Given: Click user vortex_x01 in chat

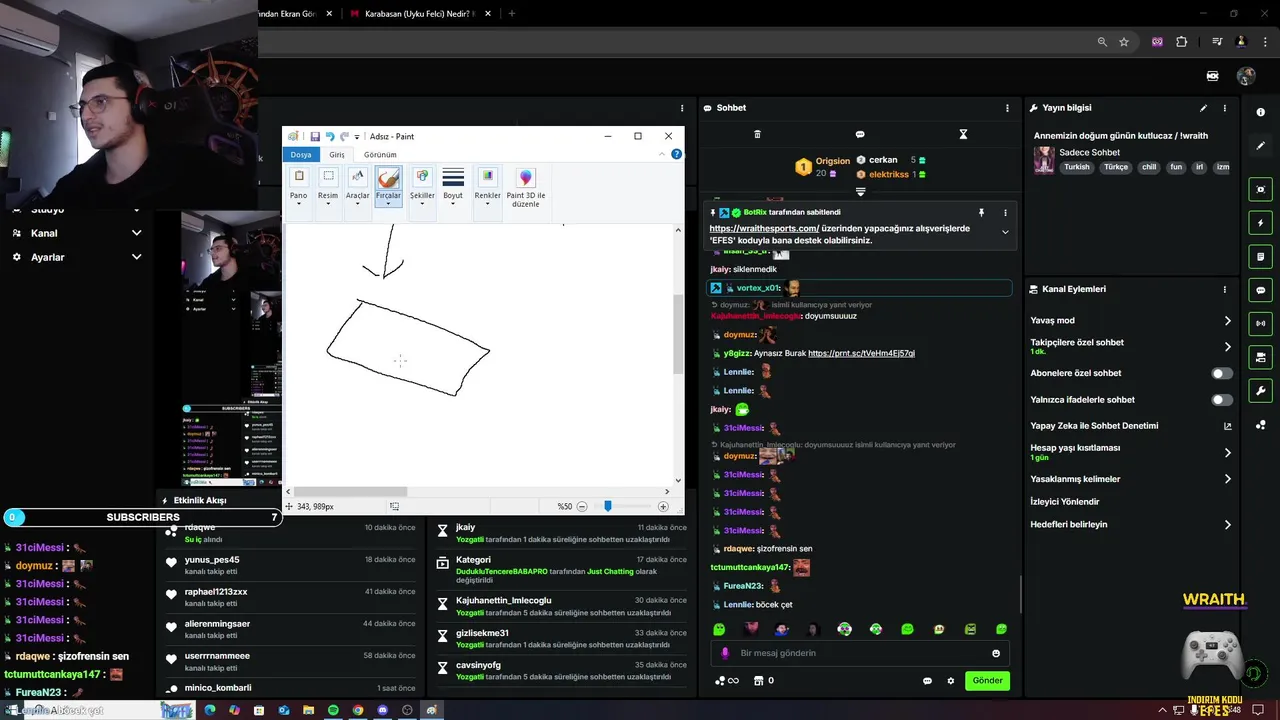Looking at the screenshot, I should [x=758, y=288].
